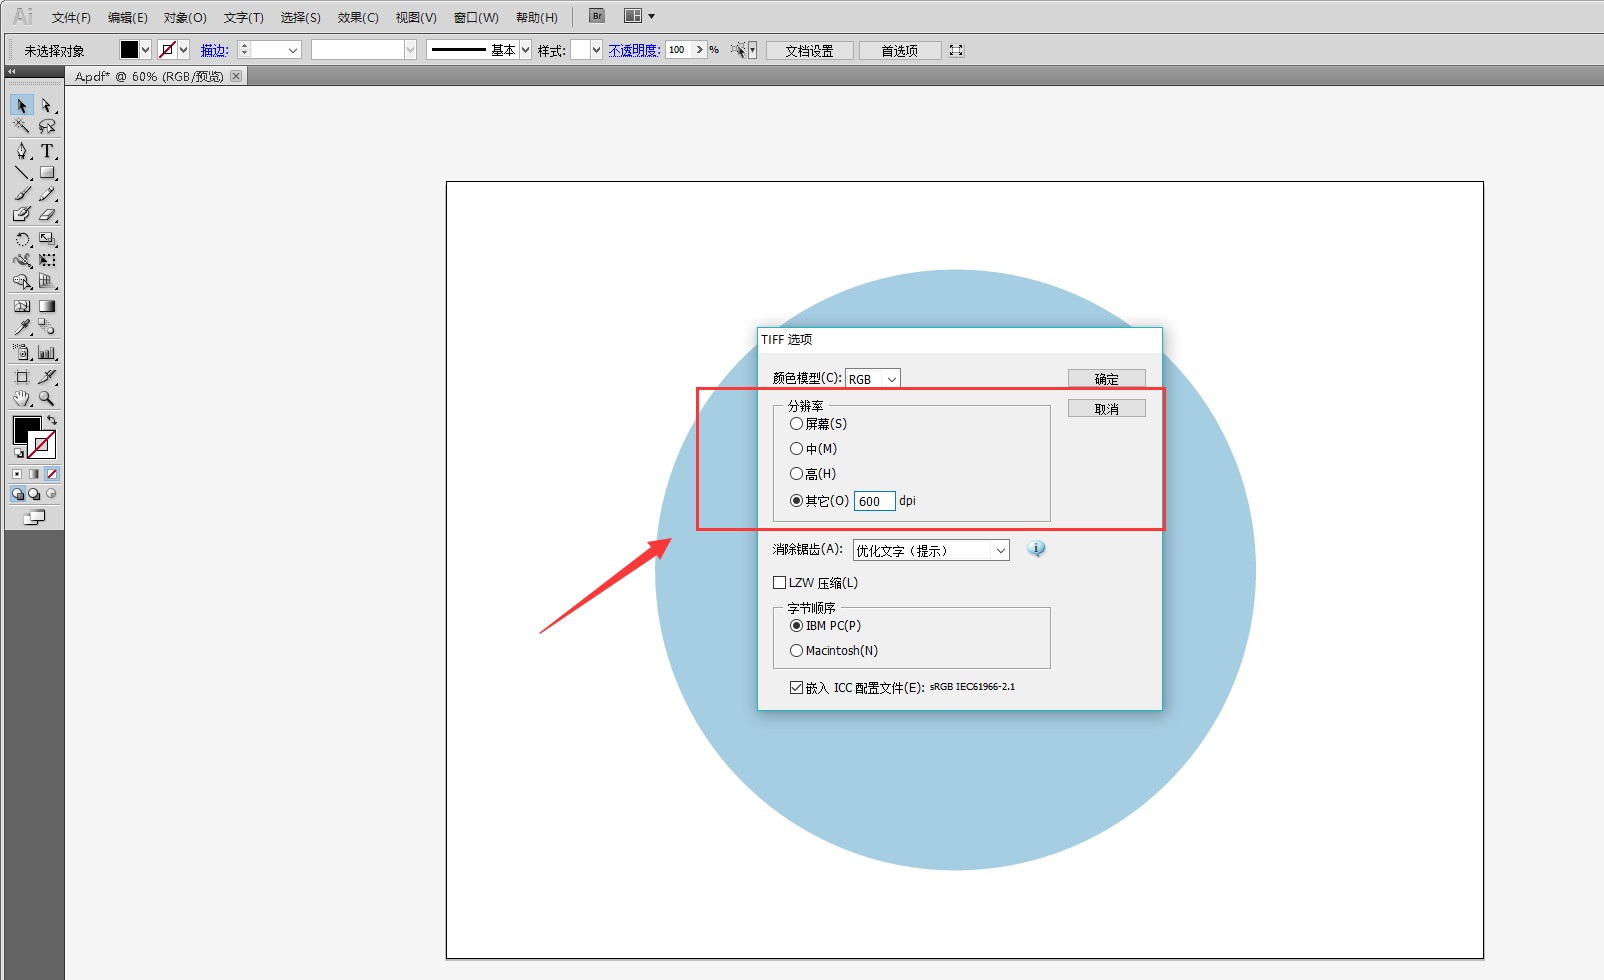
Task: Cancel the TIFF options dialog (取消)
Action: [x=1107, y=409]
